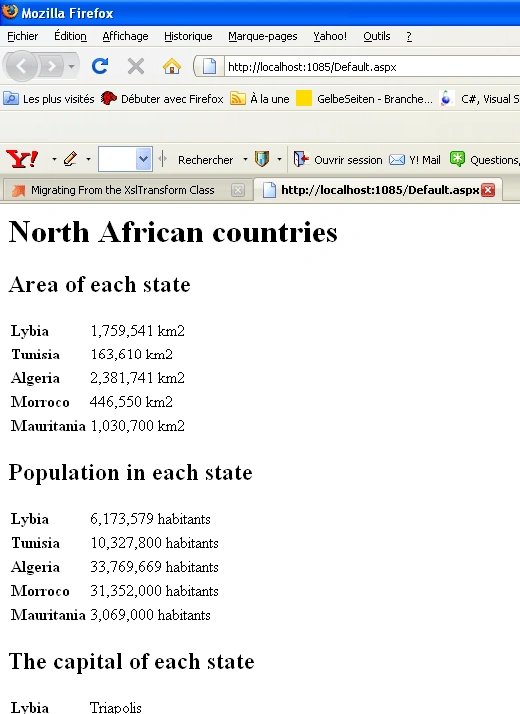The image size is (520, 714).
Task: Open the Marque-pages menu
Action: tap(263, 36)
